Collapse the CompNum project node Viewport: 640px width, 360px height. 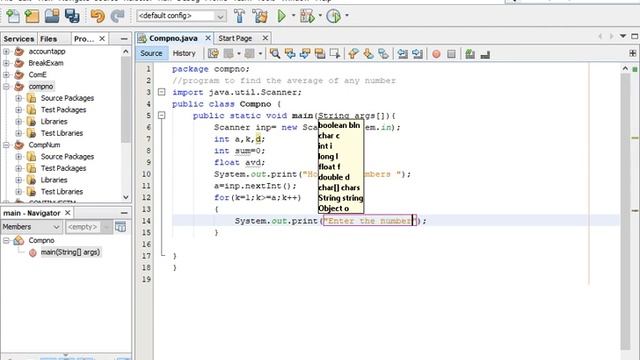pyautogui.click(x=6, y=145)
